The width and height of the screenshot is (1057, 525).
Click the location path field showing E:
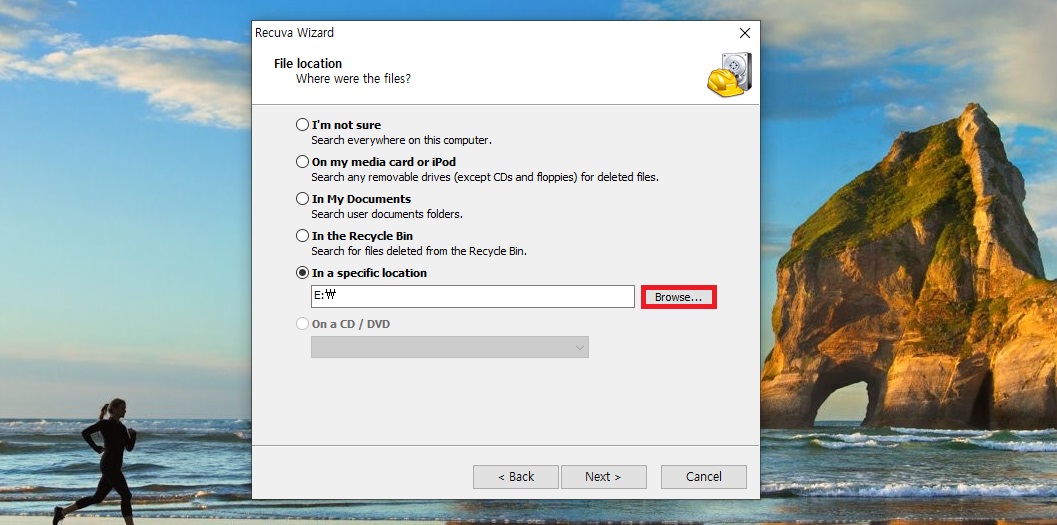click(473, 297)
